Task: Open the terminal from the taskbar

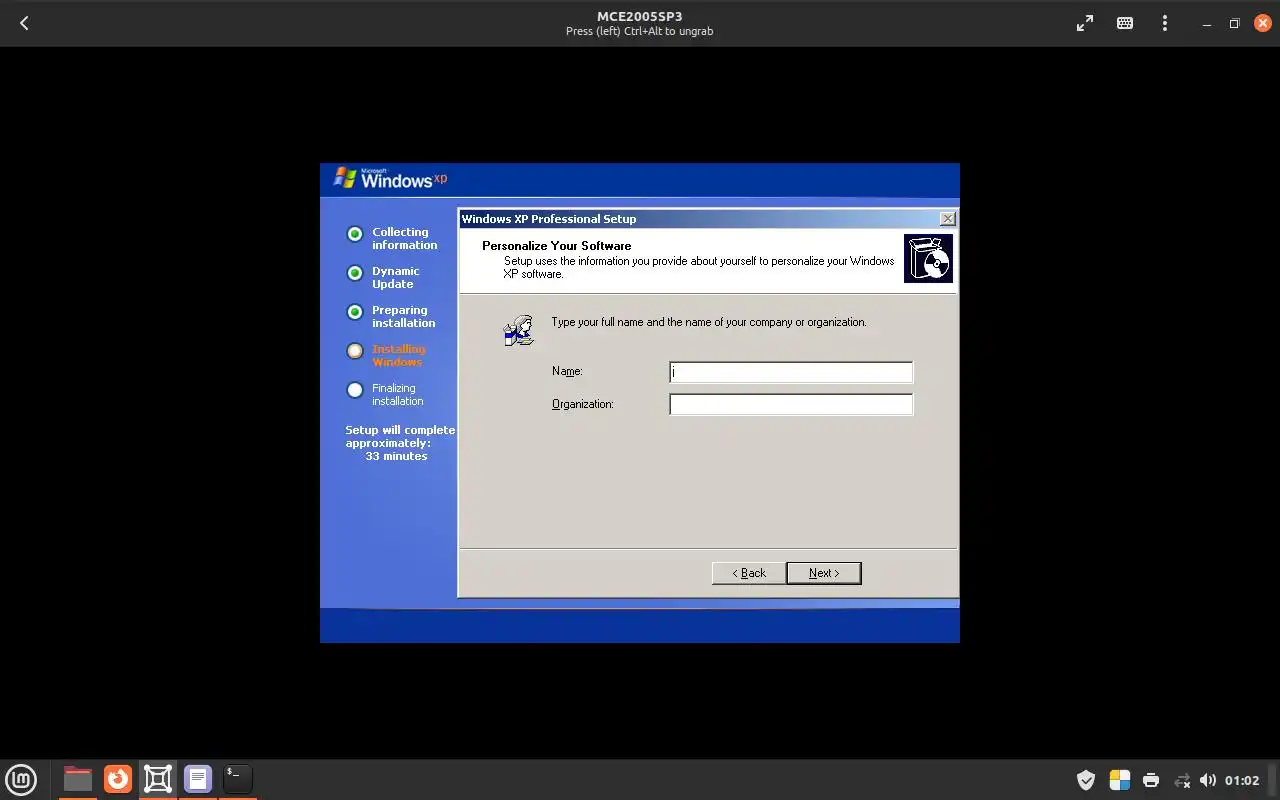Action: pos(238,779)
